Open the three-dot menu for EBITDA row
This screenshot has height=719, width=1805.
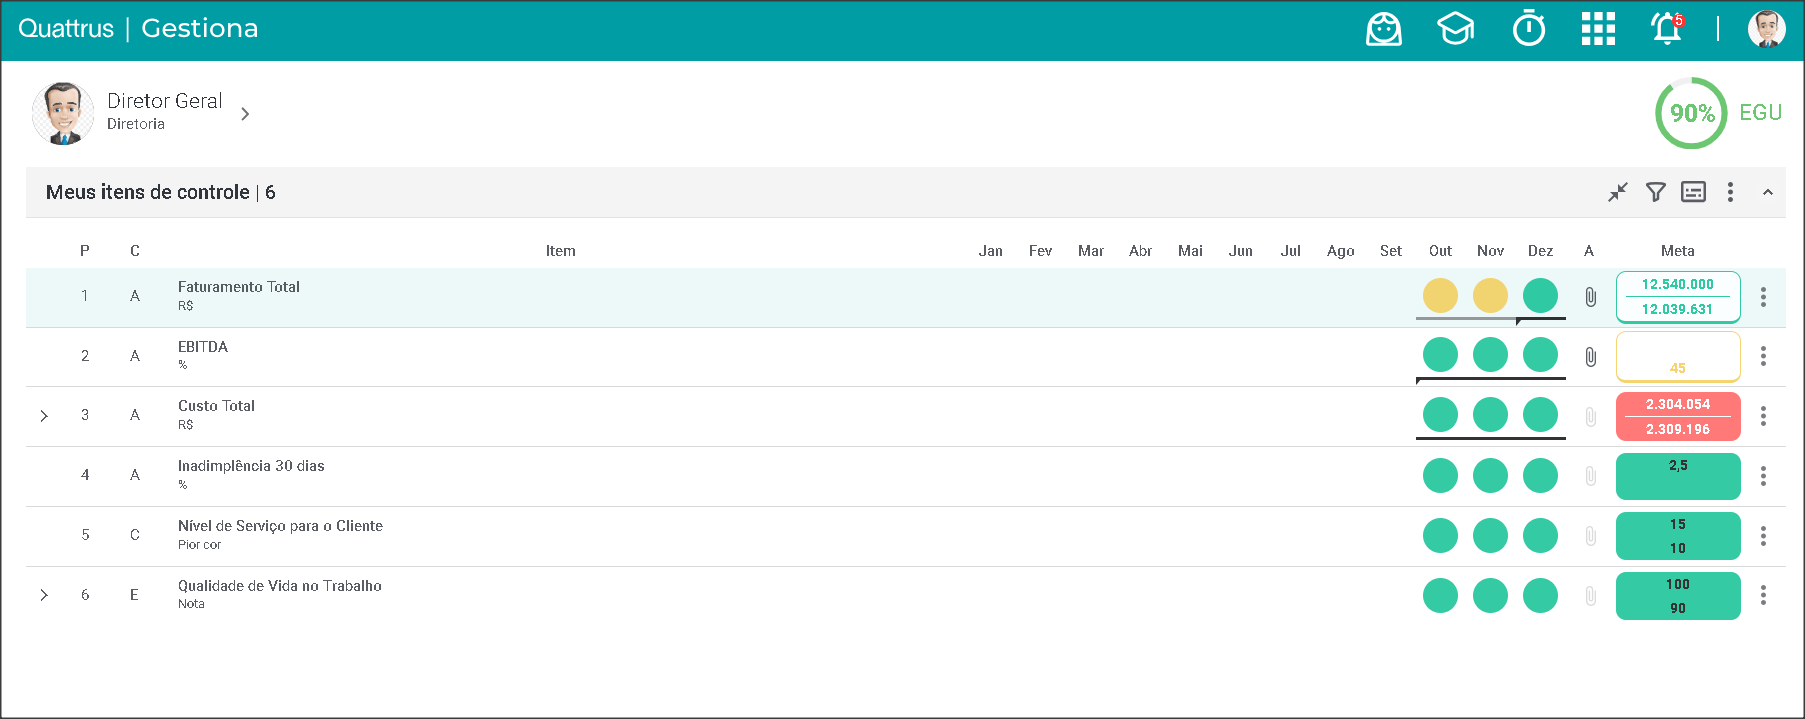[x=1763, y=356]
